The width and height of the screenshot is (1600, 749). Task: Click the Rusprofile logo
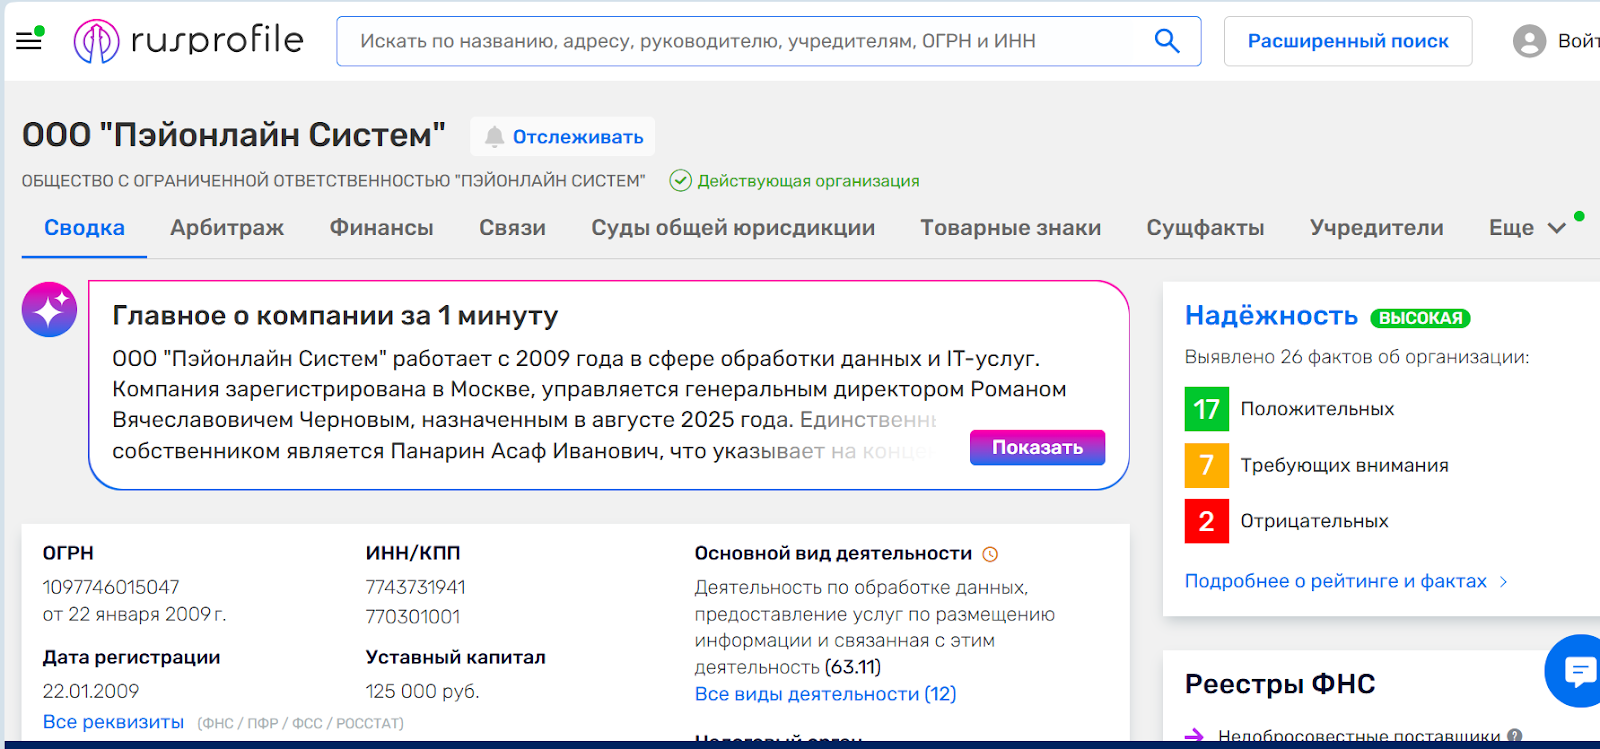188,41
